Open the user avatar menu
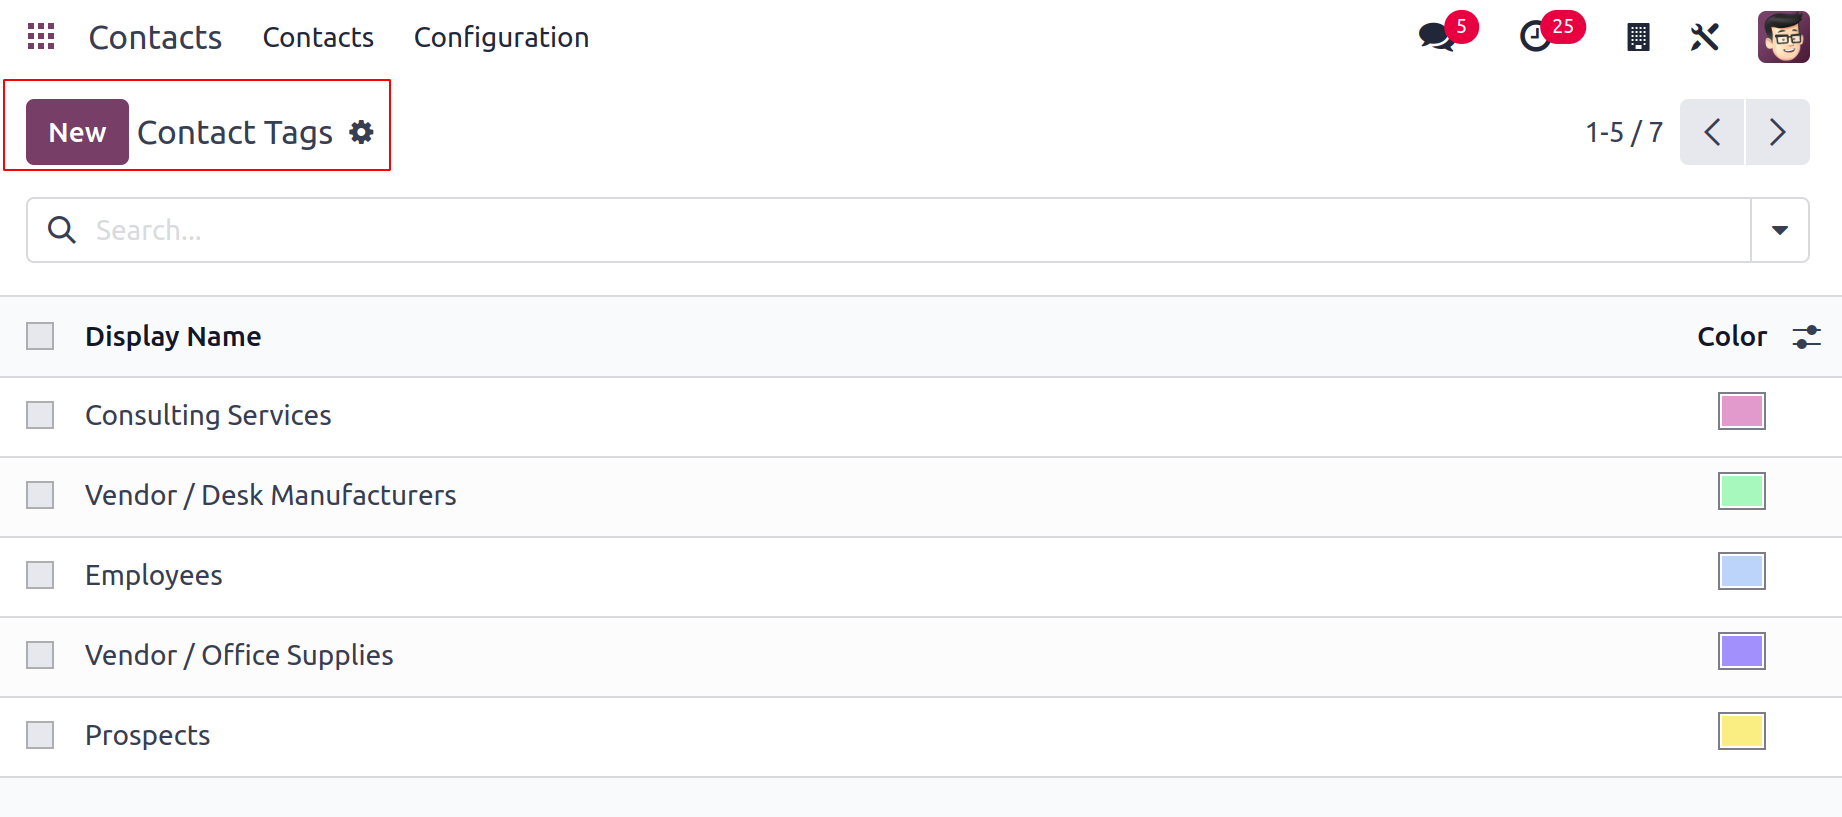 tap(1784, 37)
